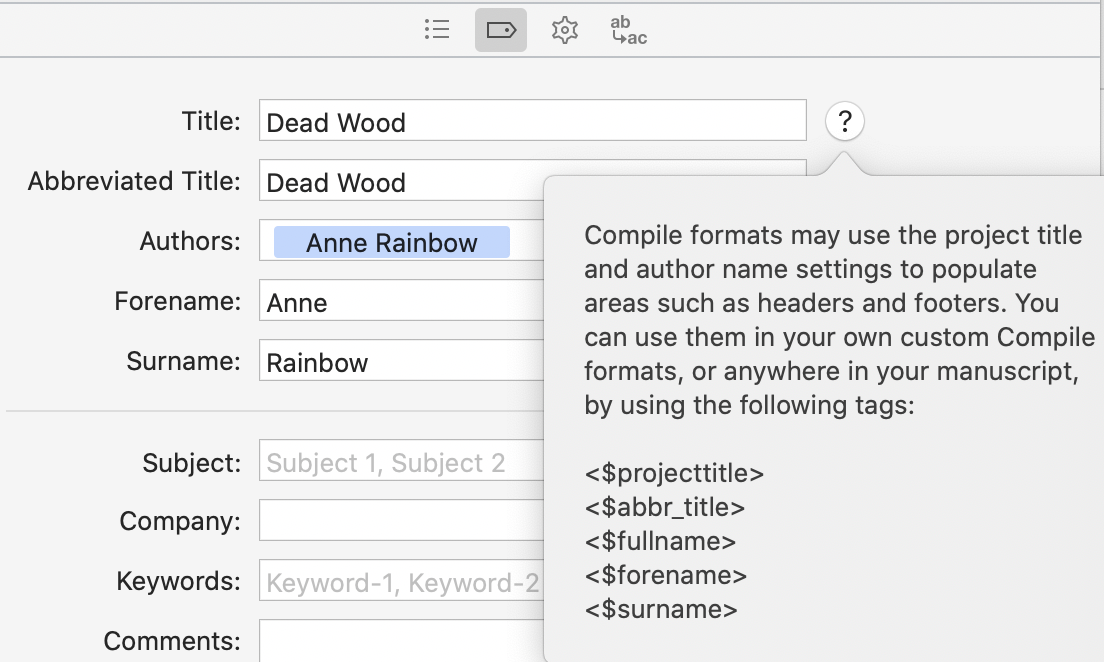Edit the Abbreviated Title field
Image resolution: width=1104 pixels, height=662 pixels.
(401, 180)
